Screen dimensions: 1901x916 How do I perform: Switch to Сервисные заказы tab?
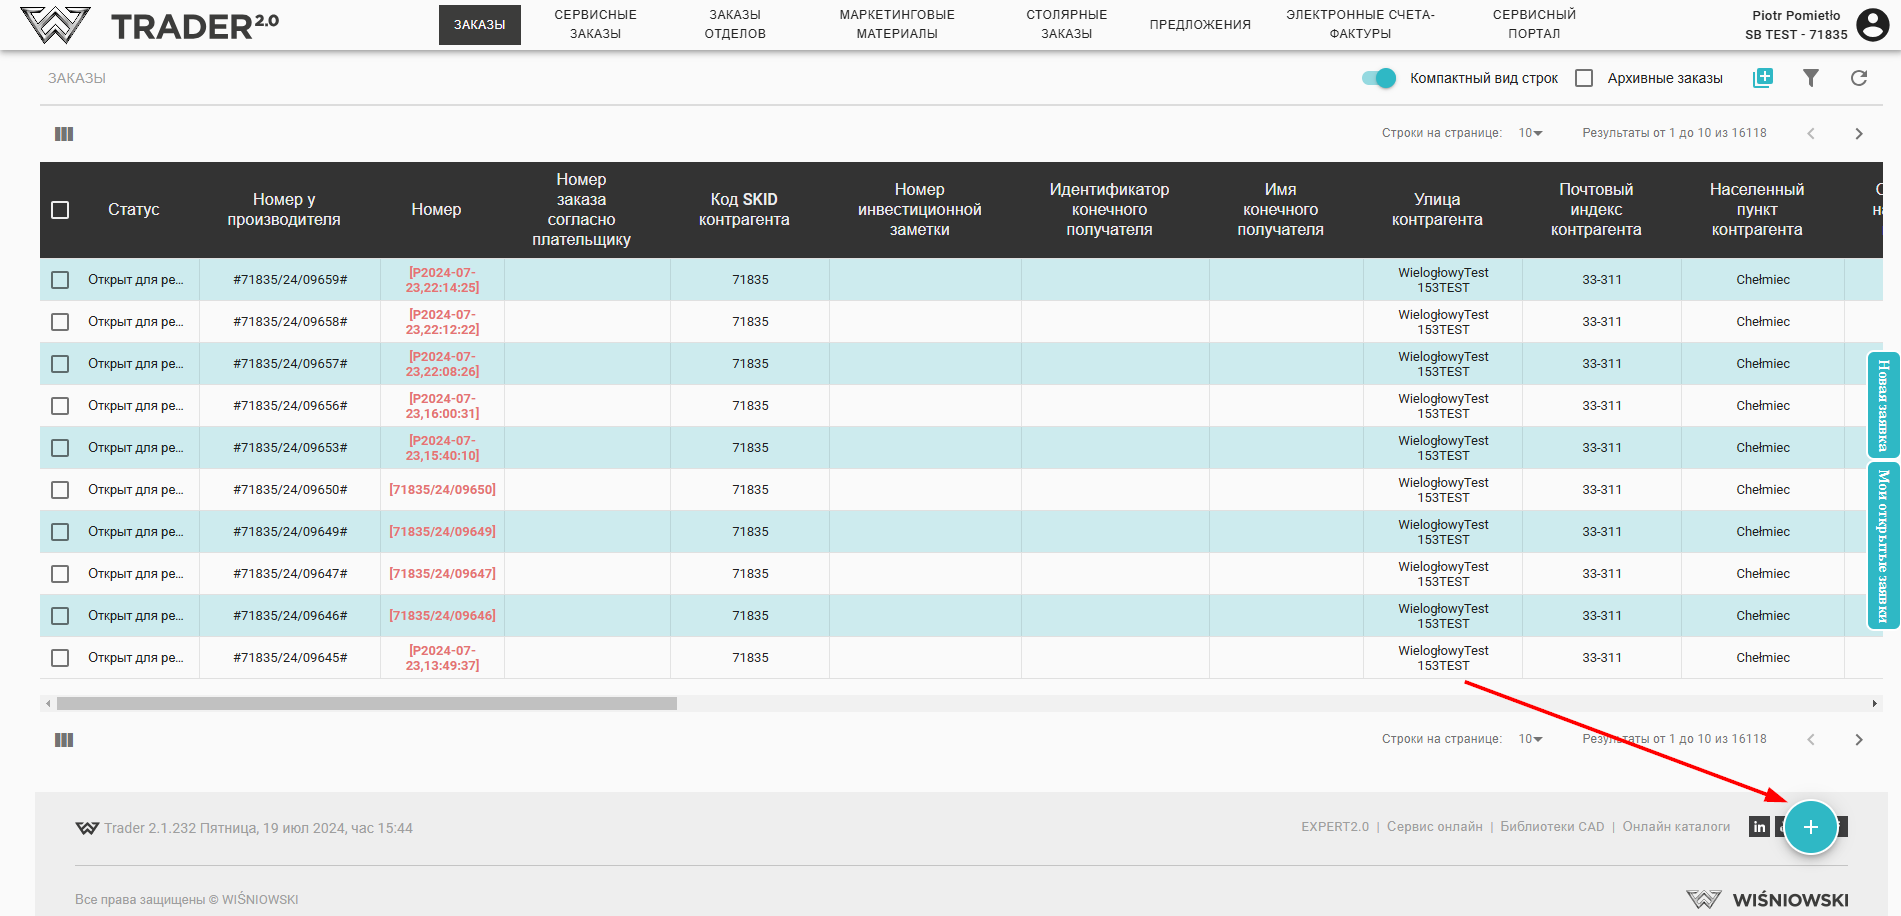(595, 24)
